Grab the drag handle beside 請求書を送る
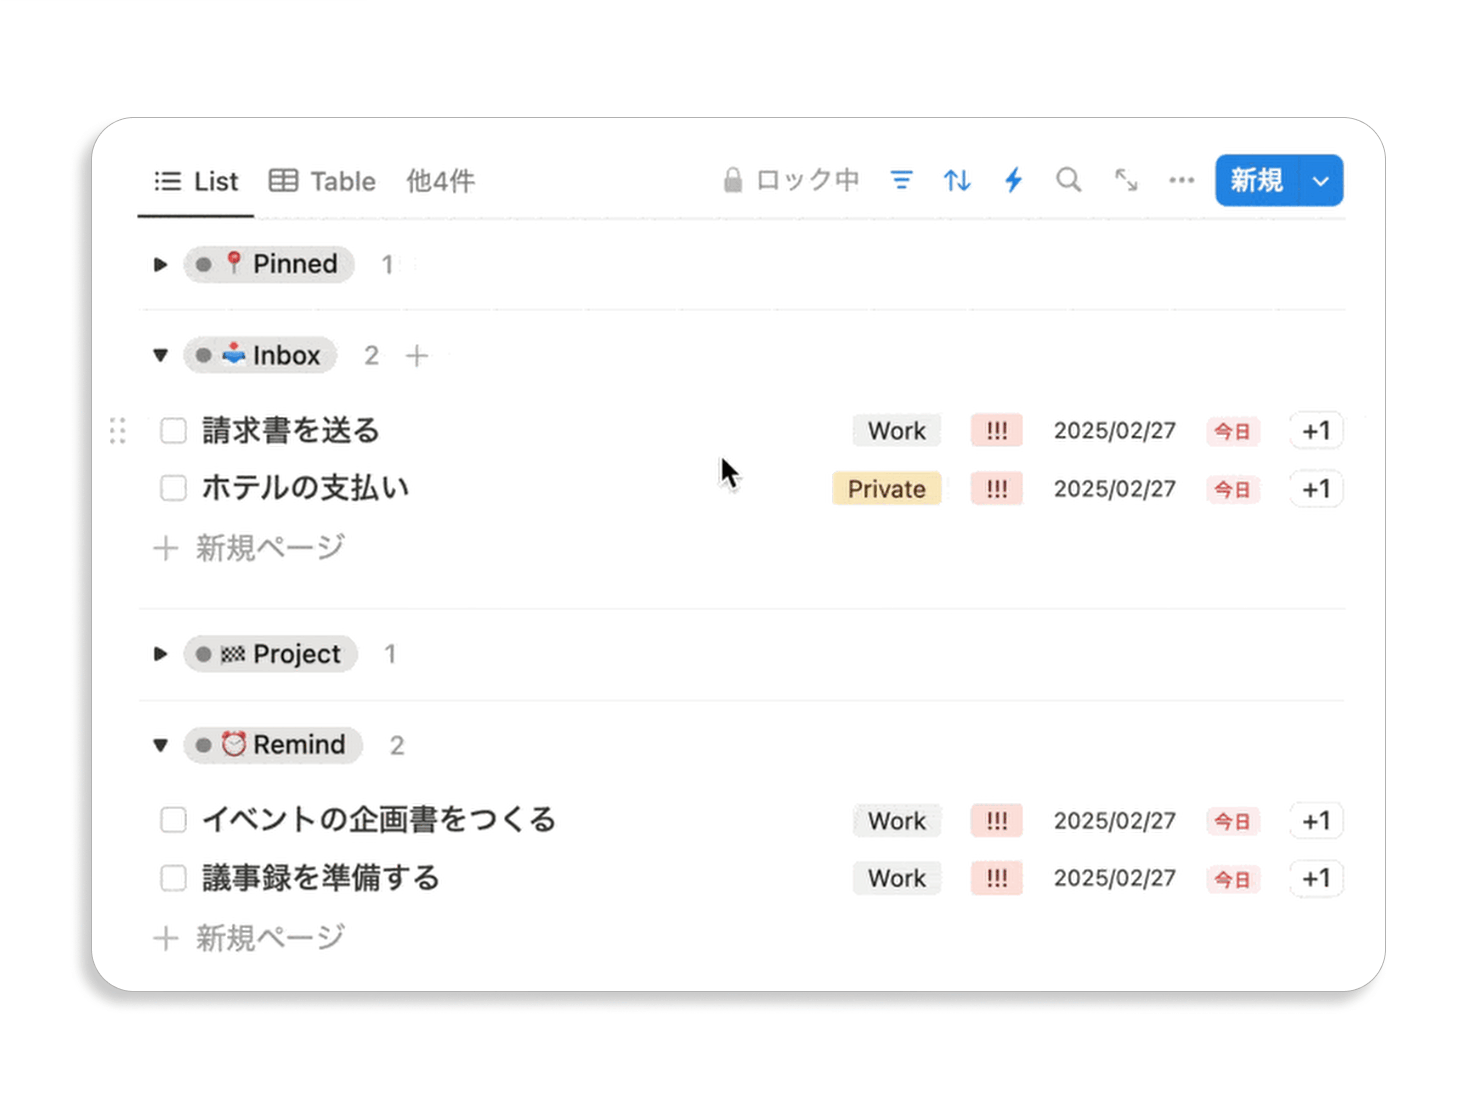 tap(118, 431)
